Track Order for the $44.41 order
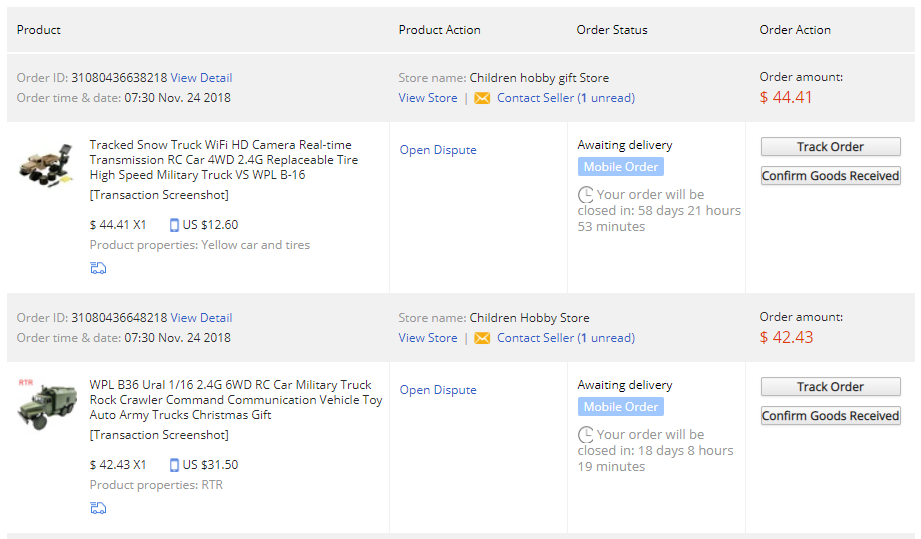This screenshot has height=539, width=921. [x=830, y=147]
